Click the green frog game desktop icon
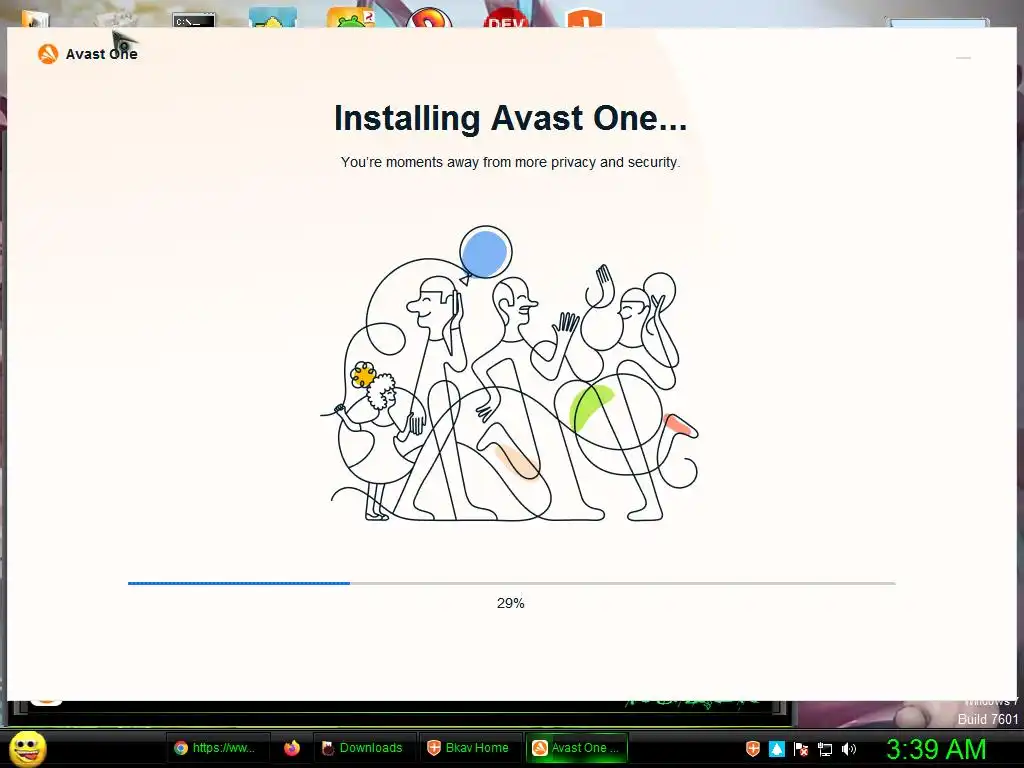Image resolution: width=1024 pixels, height=768 pixels. 351,18
